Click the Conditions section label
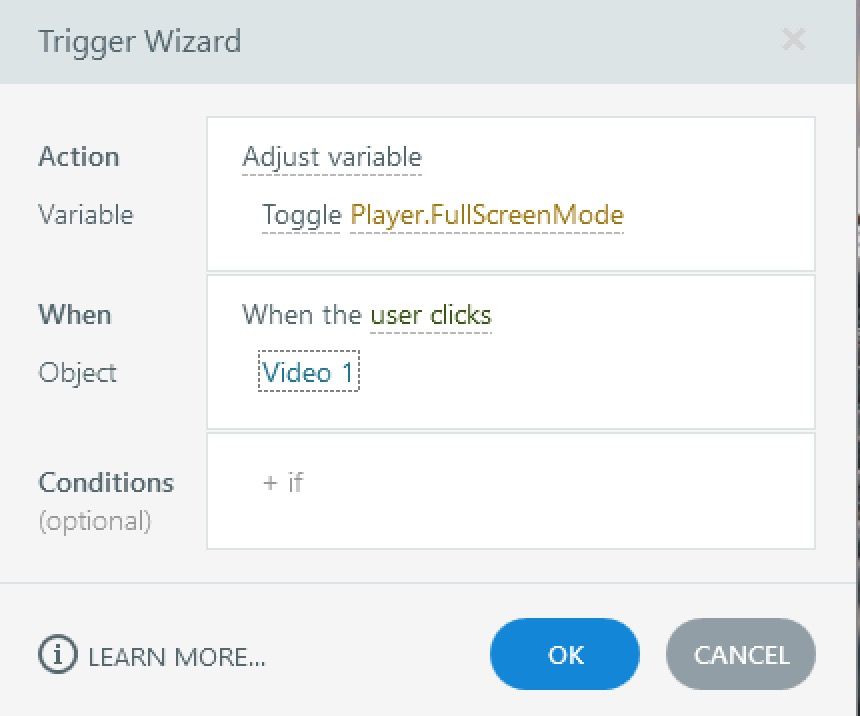 click(106, 483)
